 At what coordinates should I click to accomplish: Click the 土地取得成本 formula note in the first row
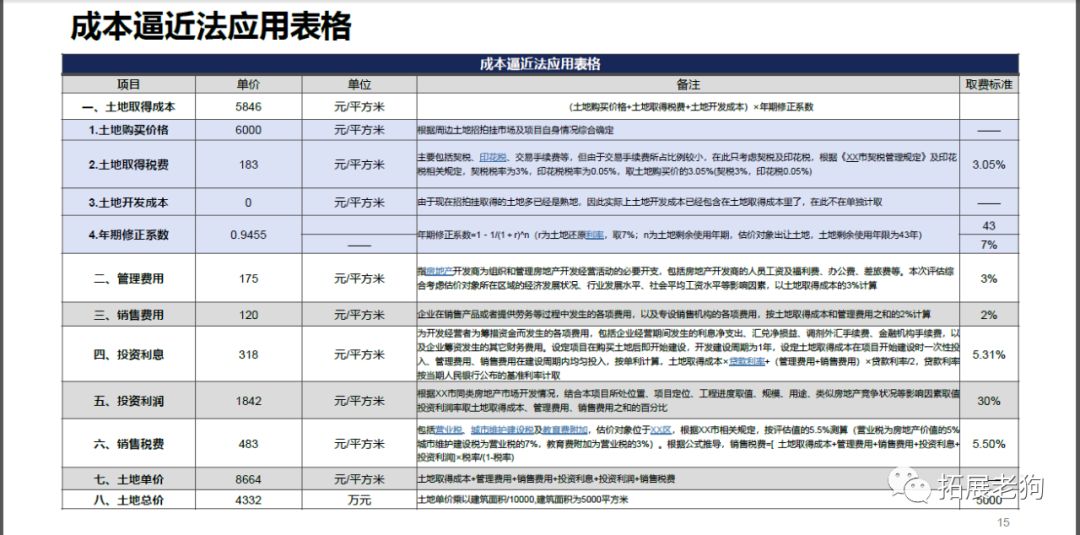point(692,107)
